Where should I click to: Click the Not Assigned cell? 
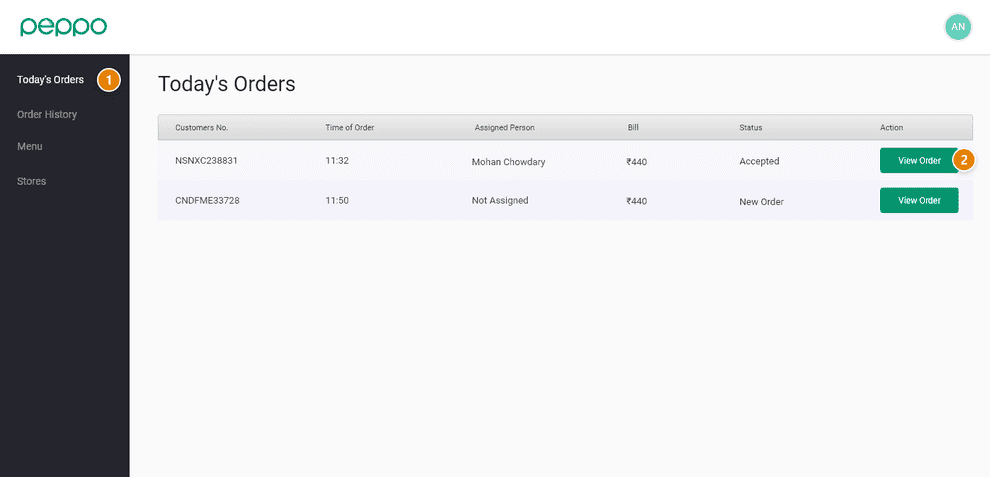pos(500,200)
